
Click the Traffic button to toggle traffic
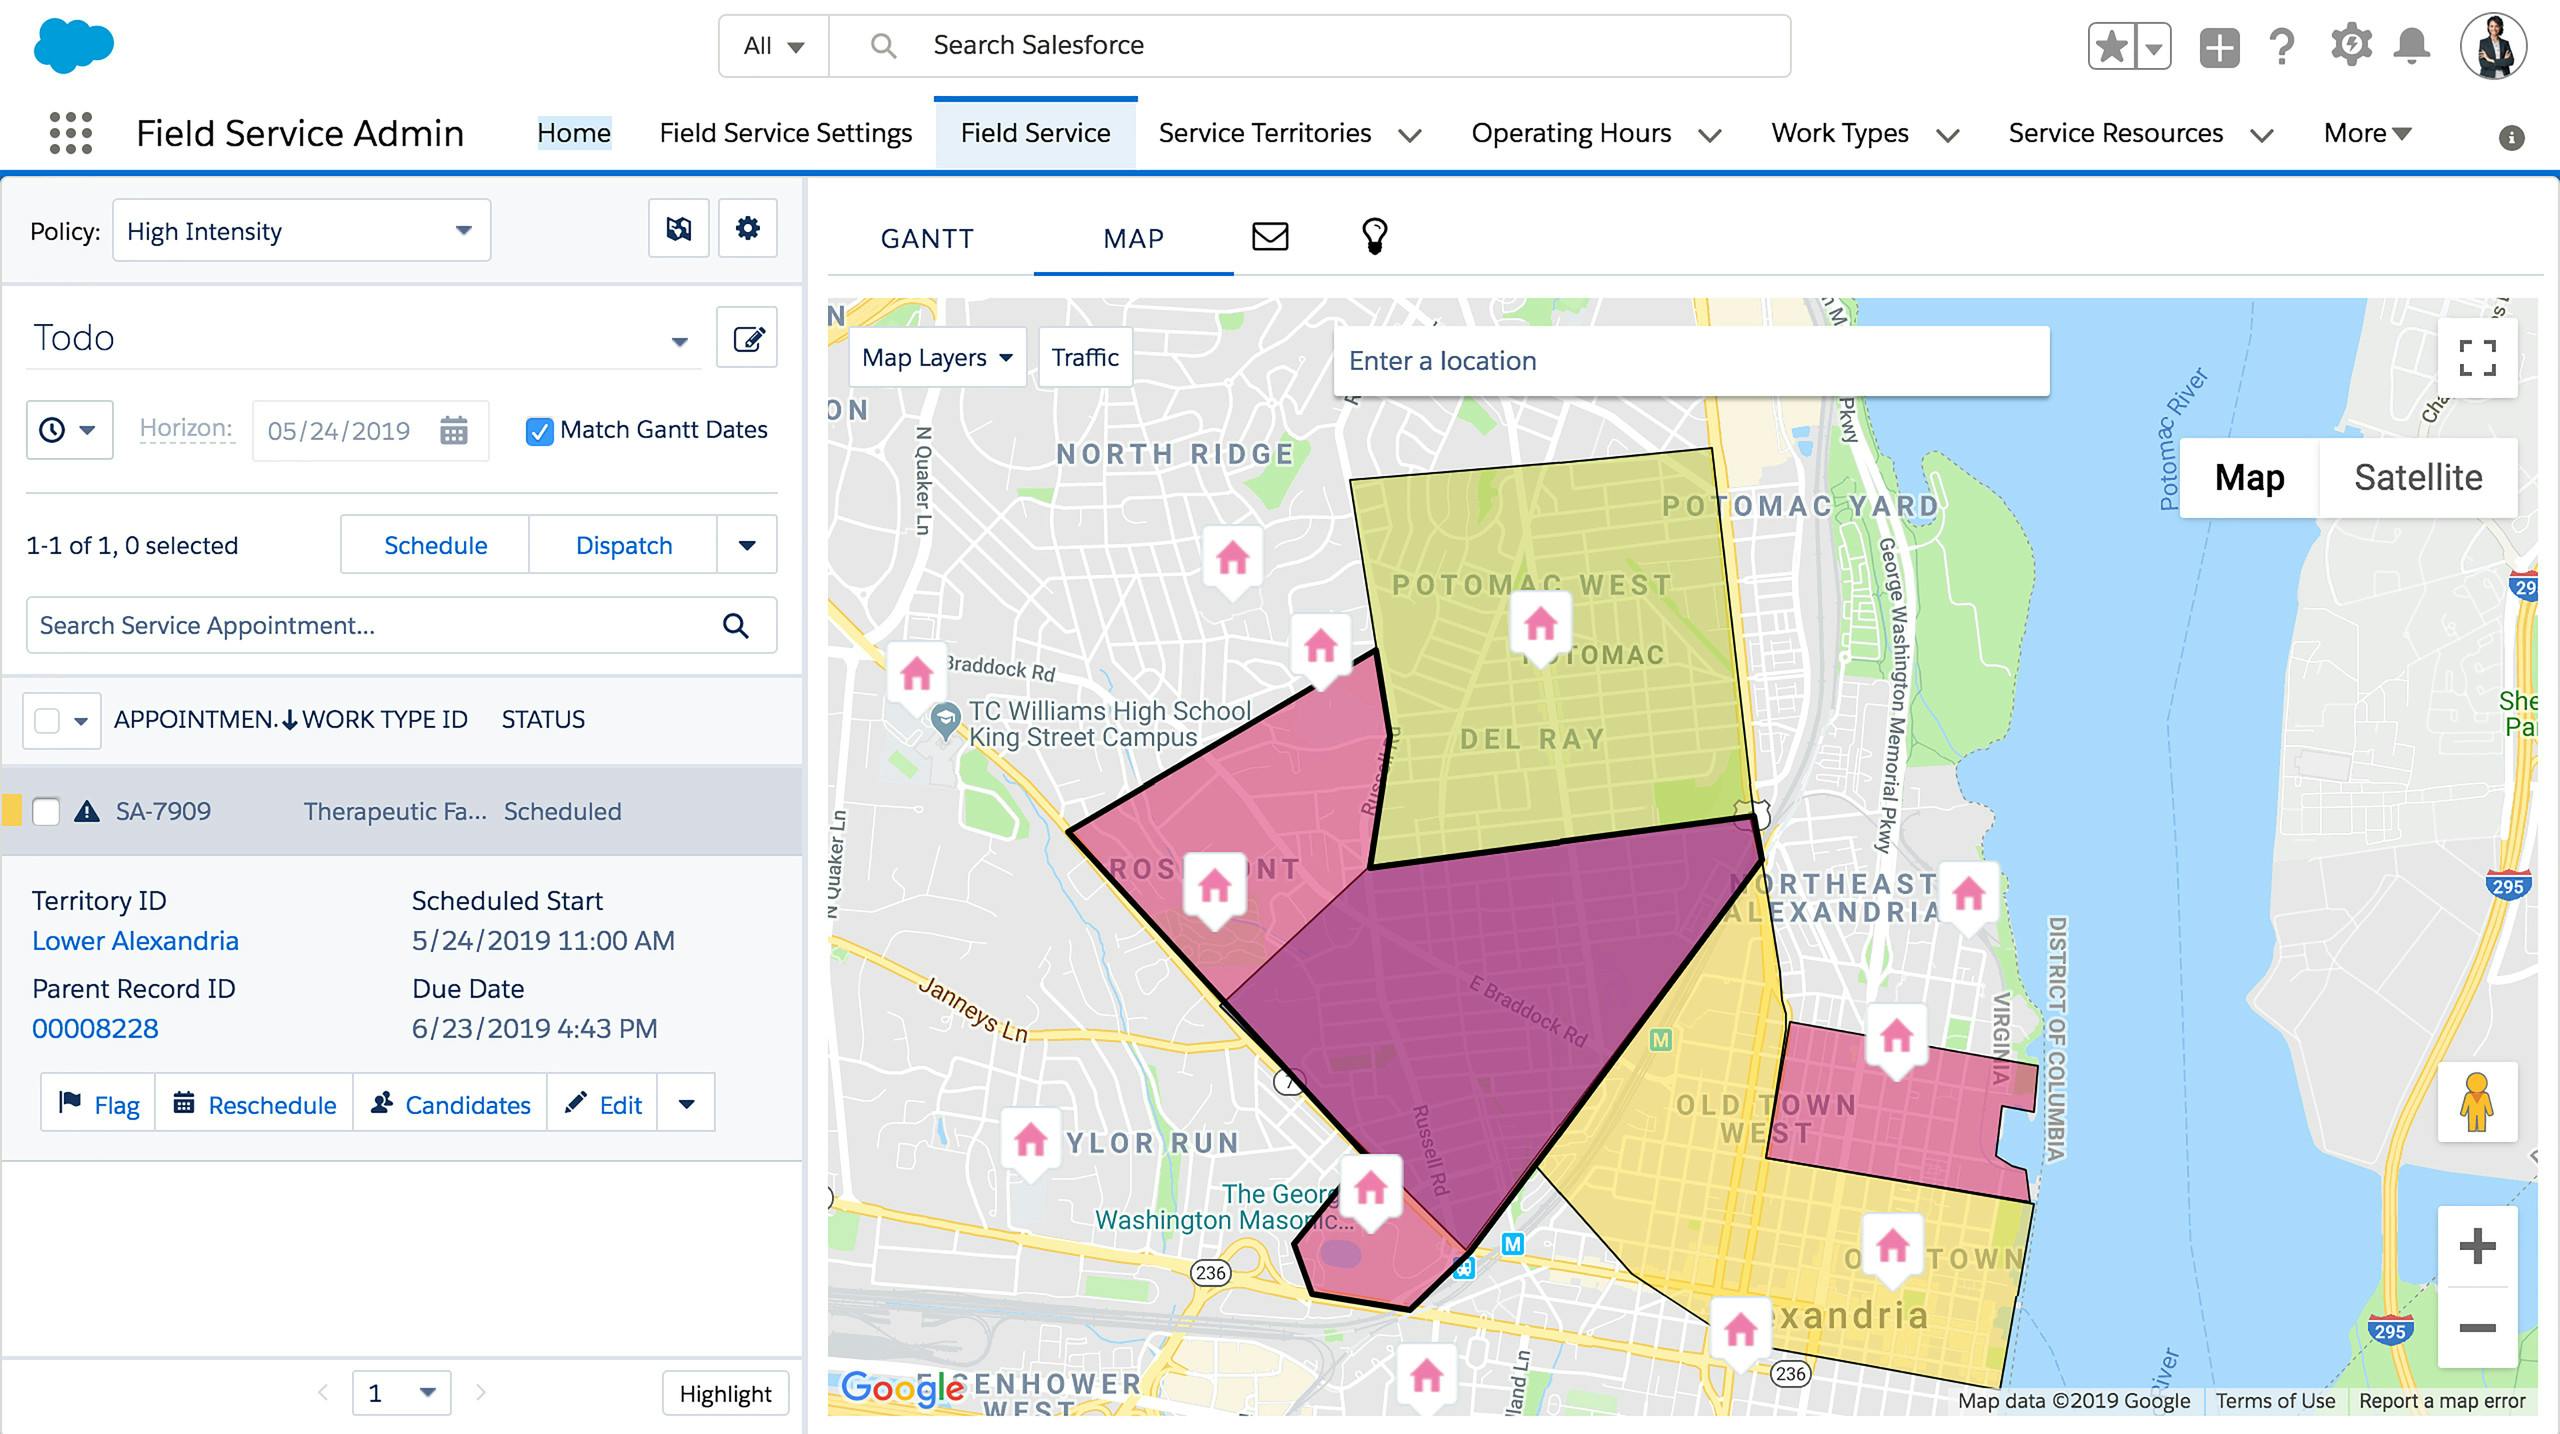(1087, 357)
